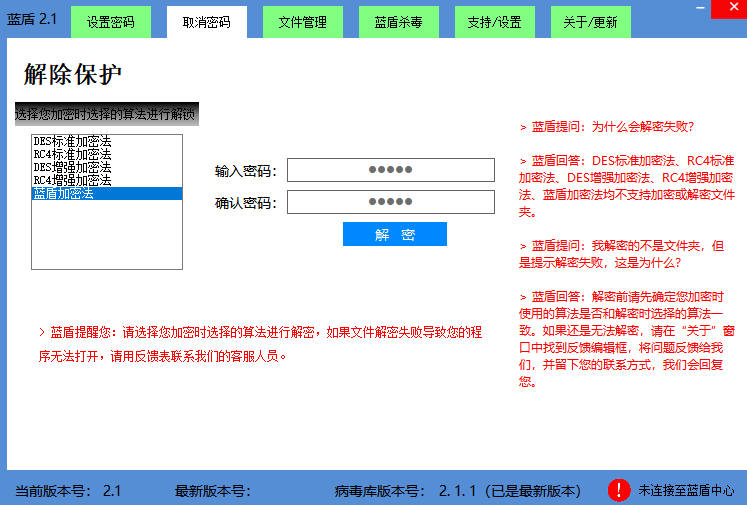Open the 设置密码 tab
The width and height of the screenshot is (747, 505).
(x=111, y=22)
